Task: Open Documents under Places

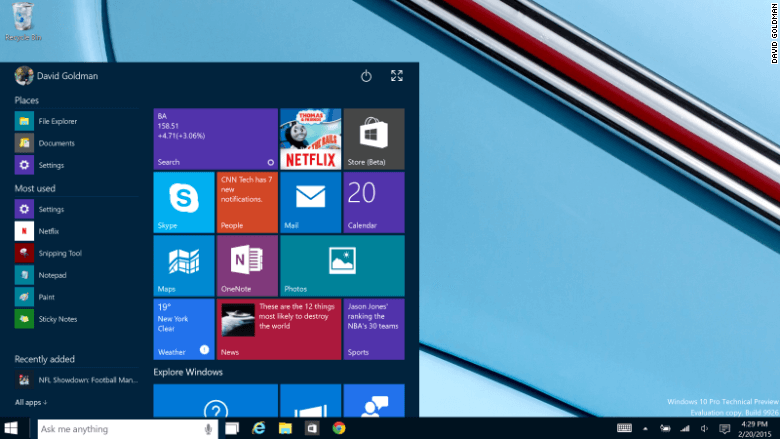Action: (x=77, y=143)
